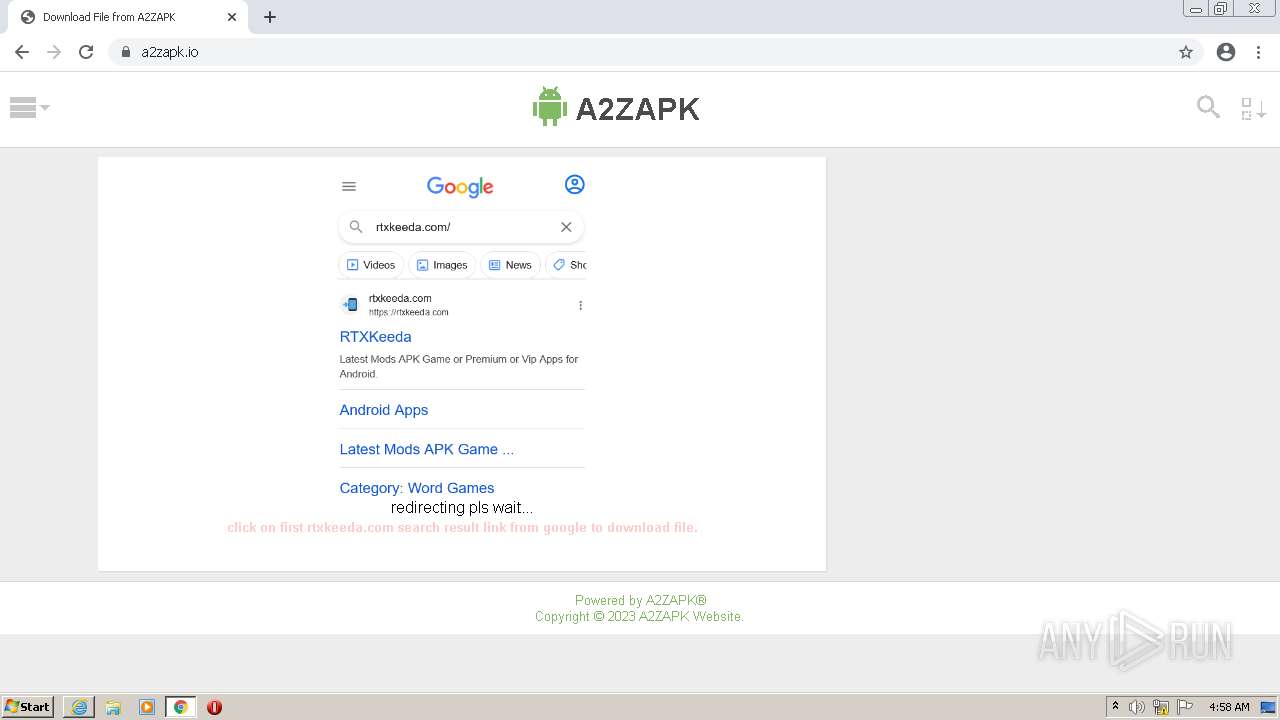Open the File Explorer taskbar icon

click(x=113, y=707)
